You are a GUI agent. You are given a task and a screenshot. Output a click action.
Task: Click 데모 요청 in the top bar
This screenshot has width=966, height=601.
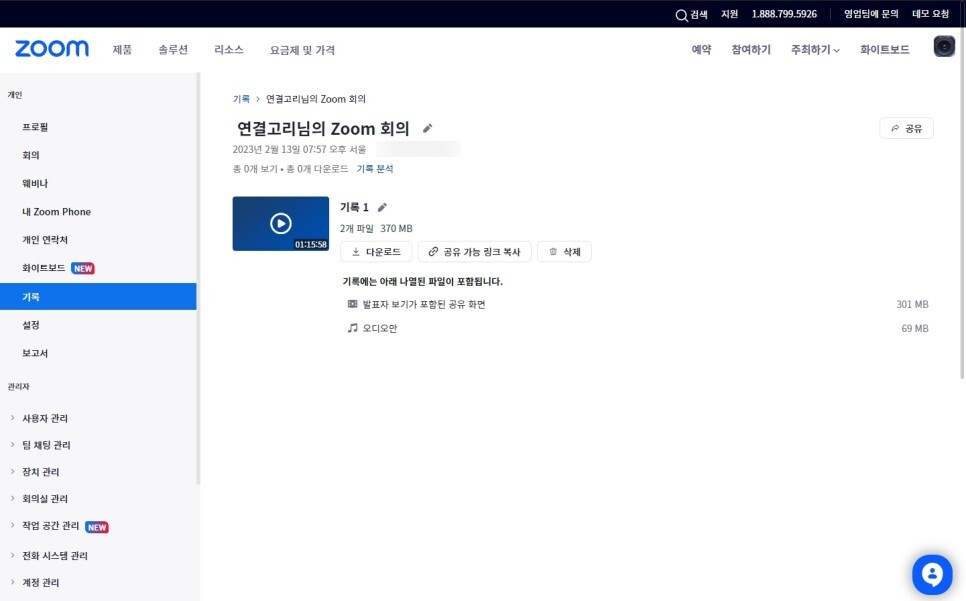pyautogui.click(x=930, y=14)
